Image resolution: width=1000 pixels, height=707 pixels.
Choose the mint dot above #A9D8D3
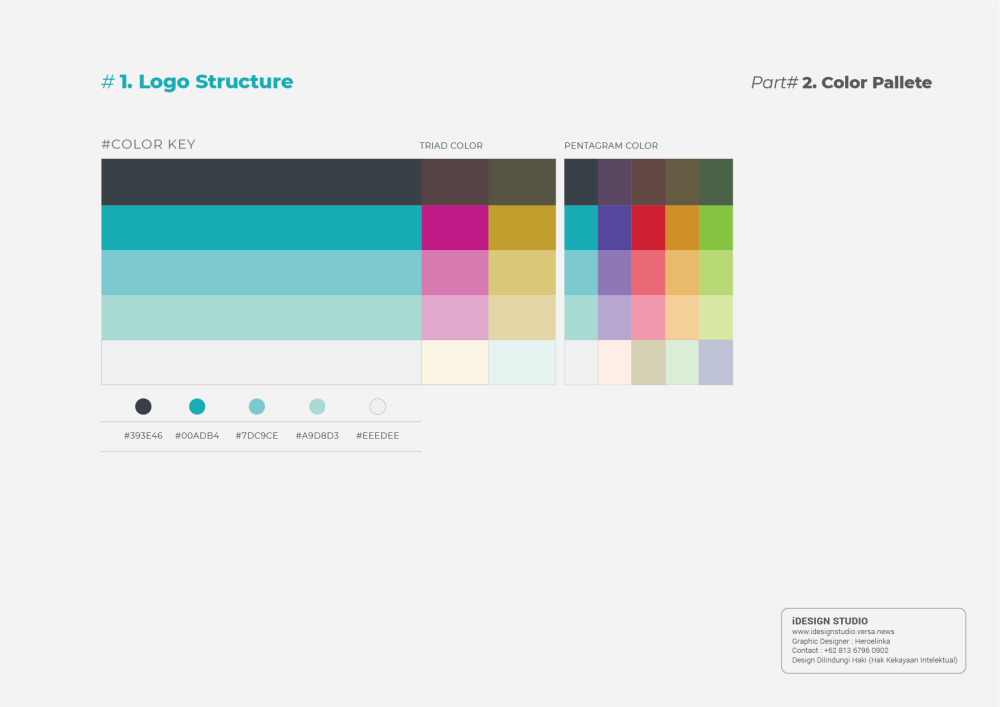click(x=317, y=406)
